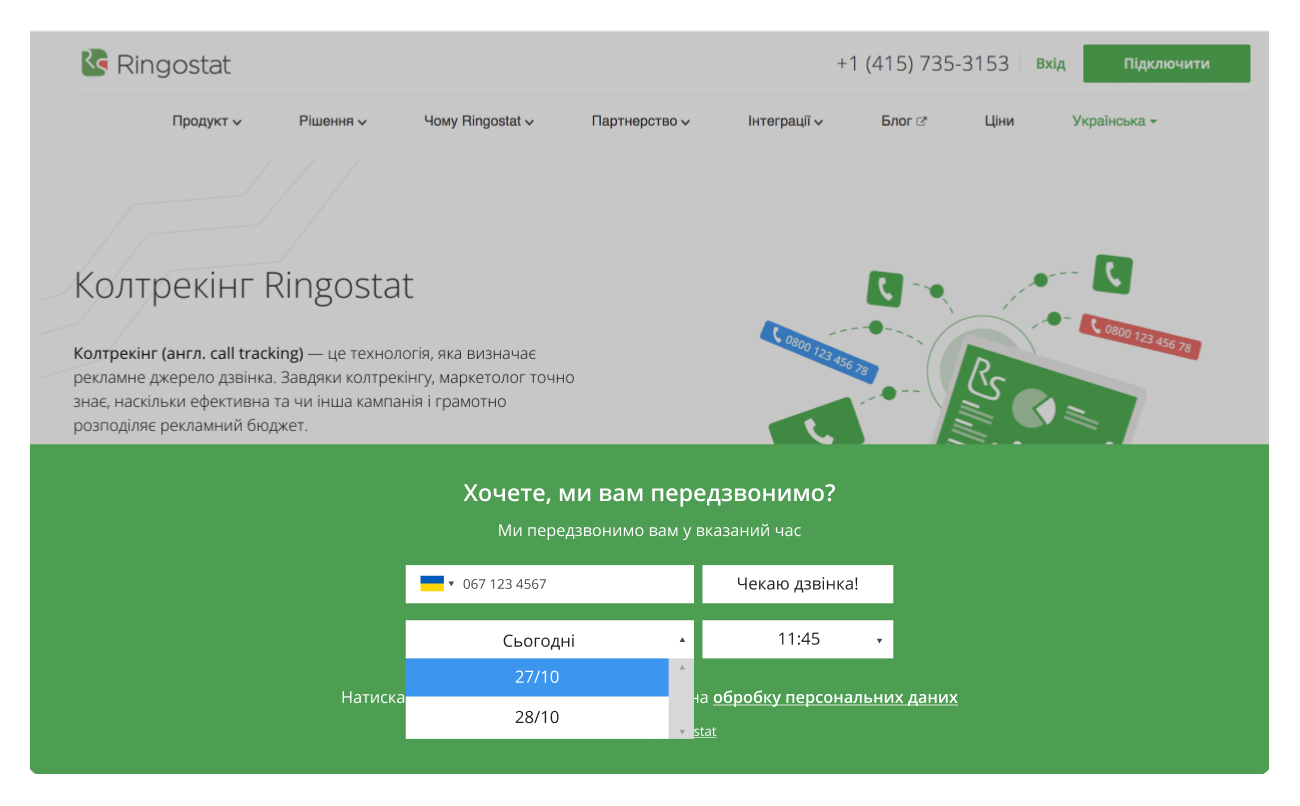The image size is (1300, 806).
Task: Expand the Рішення menu
Action: 333,121
